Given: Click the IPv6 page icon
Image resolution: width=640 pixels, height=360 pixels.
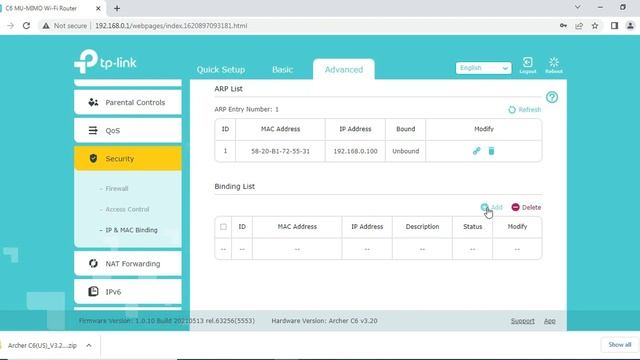Looking at the screenshot, I should (x=93, y=291).
